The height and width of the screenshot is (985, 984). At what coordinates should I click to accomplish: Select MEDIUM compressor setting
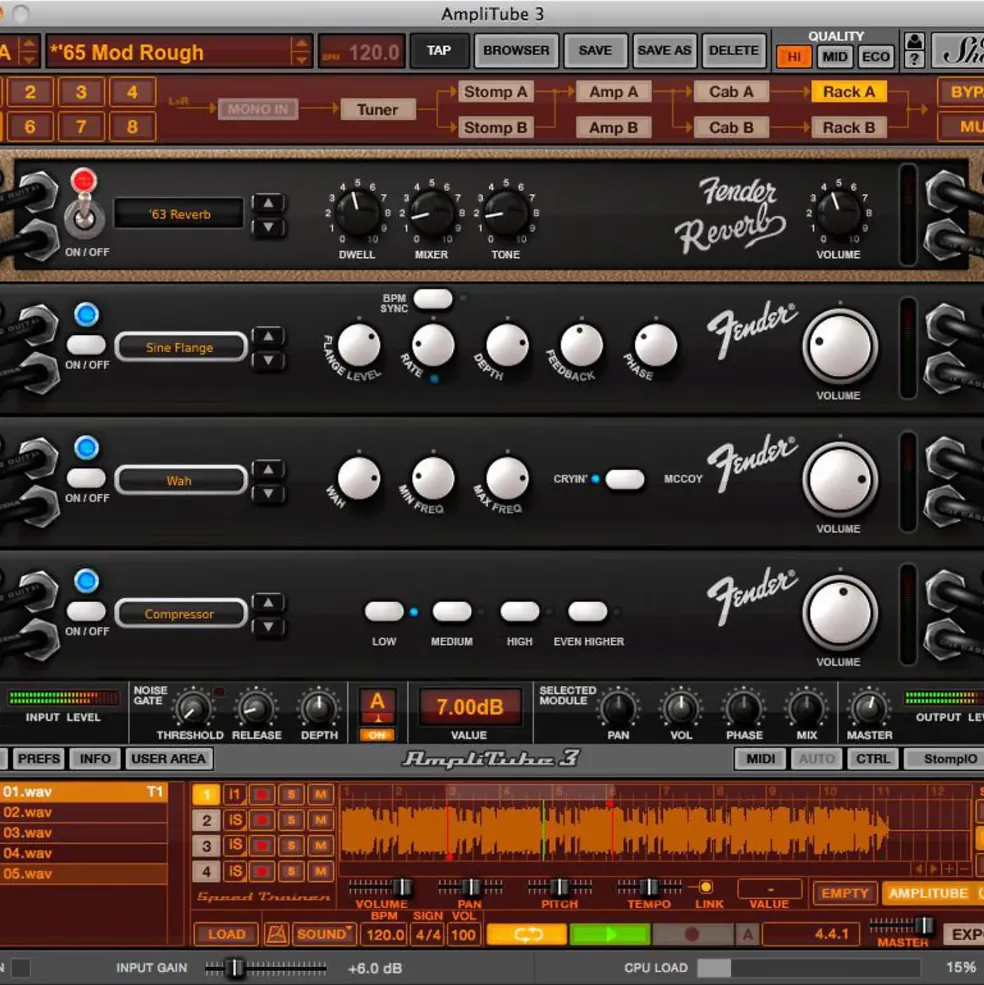pos(452,611)
